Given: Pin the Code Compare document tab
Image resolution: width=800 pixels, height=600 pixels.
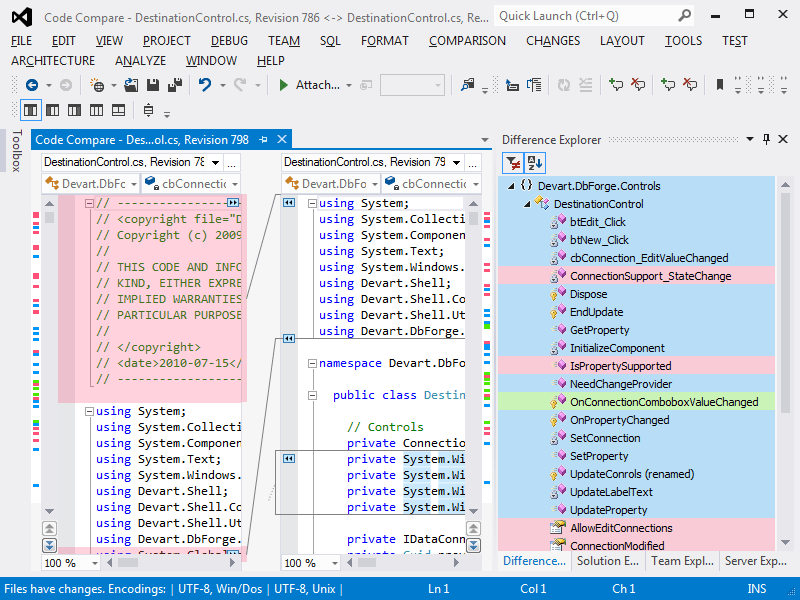Looking at the screenshot, I should (265, 139).
